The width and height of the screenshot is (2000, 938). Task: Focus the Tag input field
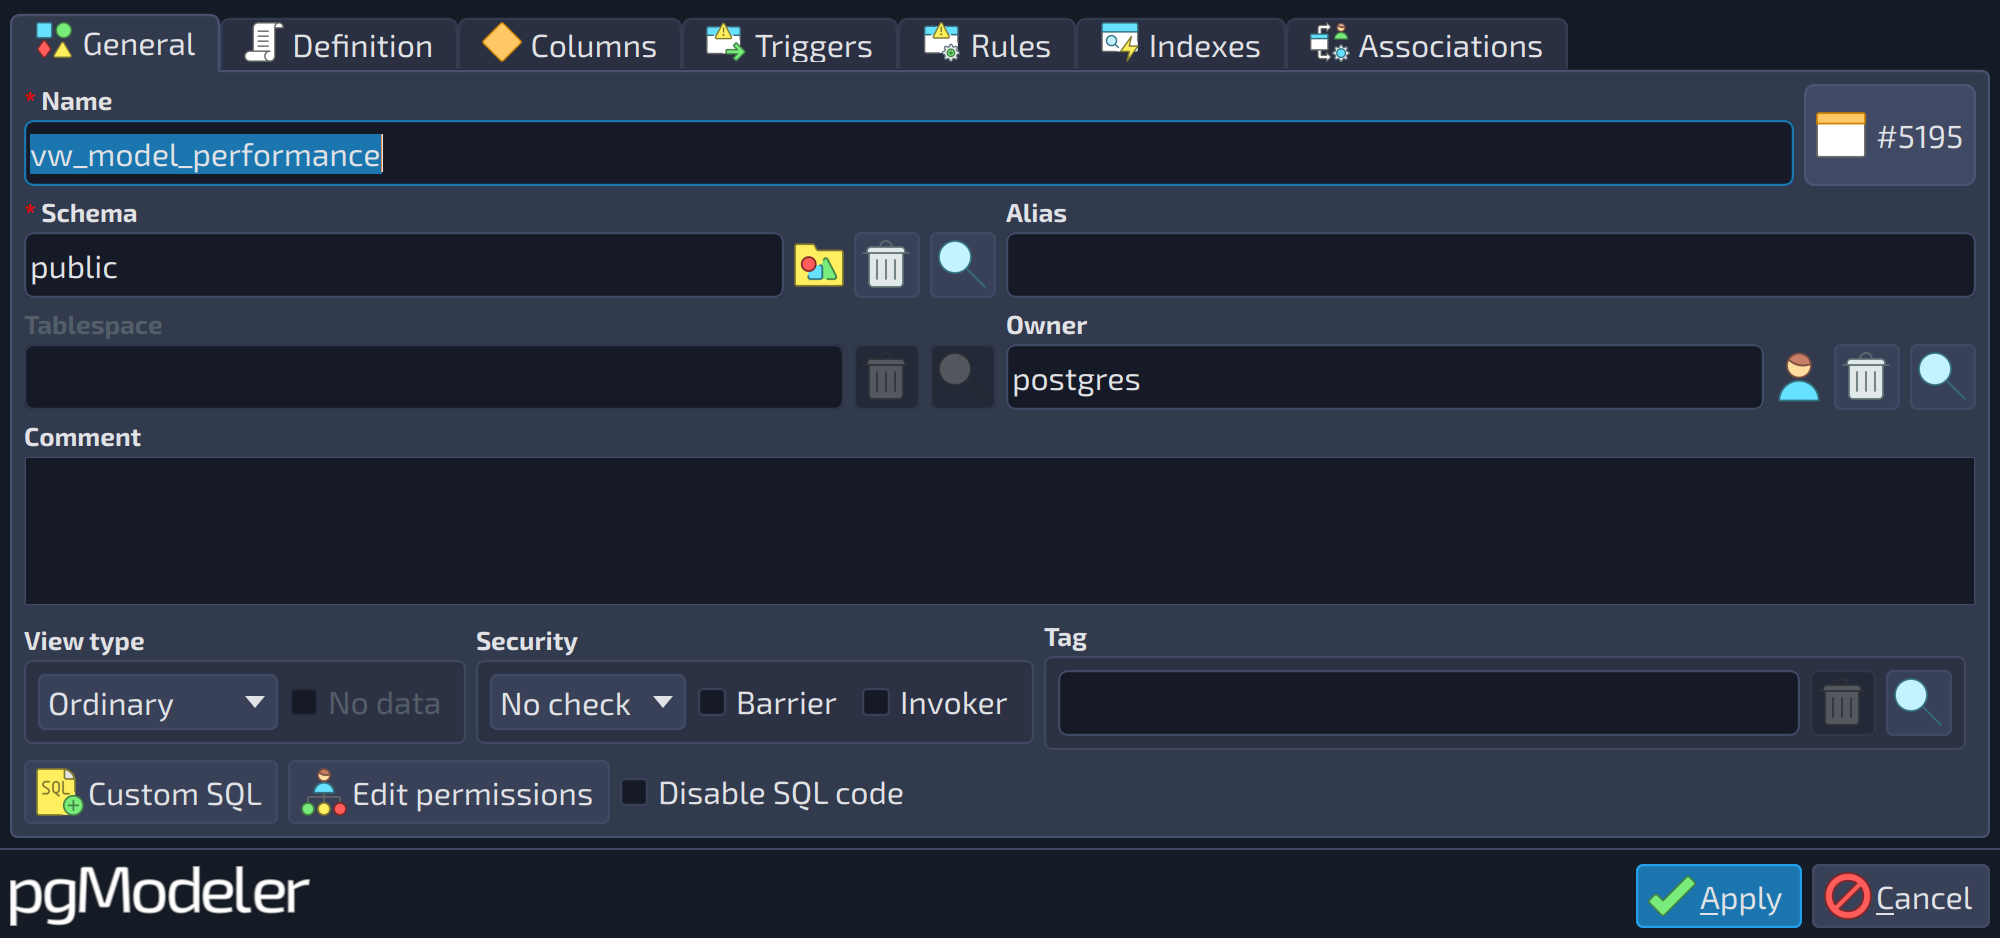click(x=1428, y=703)
